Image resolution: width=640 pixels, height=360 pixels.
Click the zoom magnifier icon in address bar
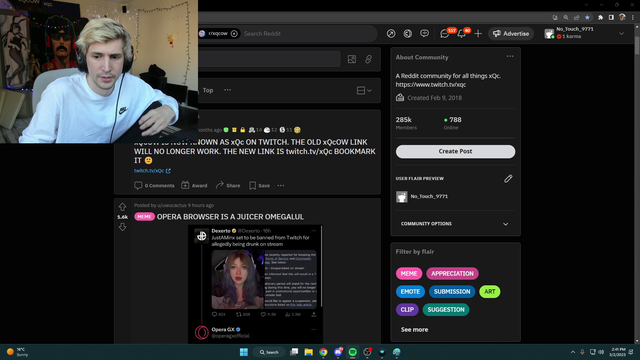[566, 18]
